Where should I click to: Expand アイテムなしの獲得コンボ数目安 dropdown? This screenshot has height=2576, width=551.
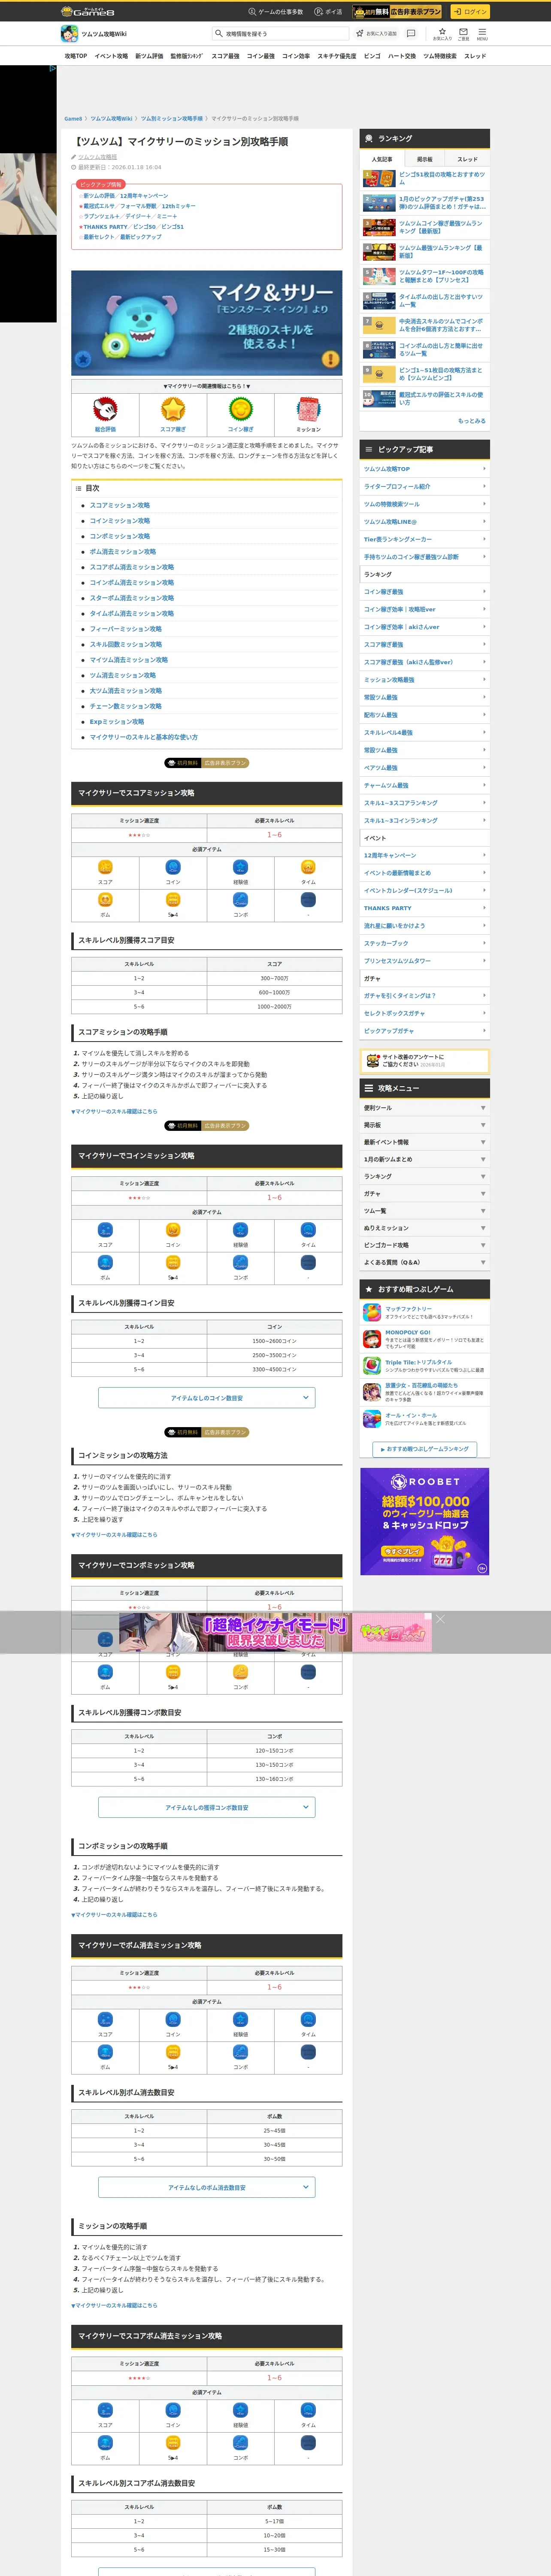(207, 1807)
